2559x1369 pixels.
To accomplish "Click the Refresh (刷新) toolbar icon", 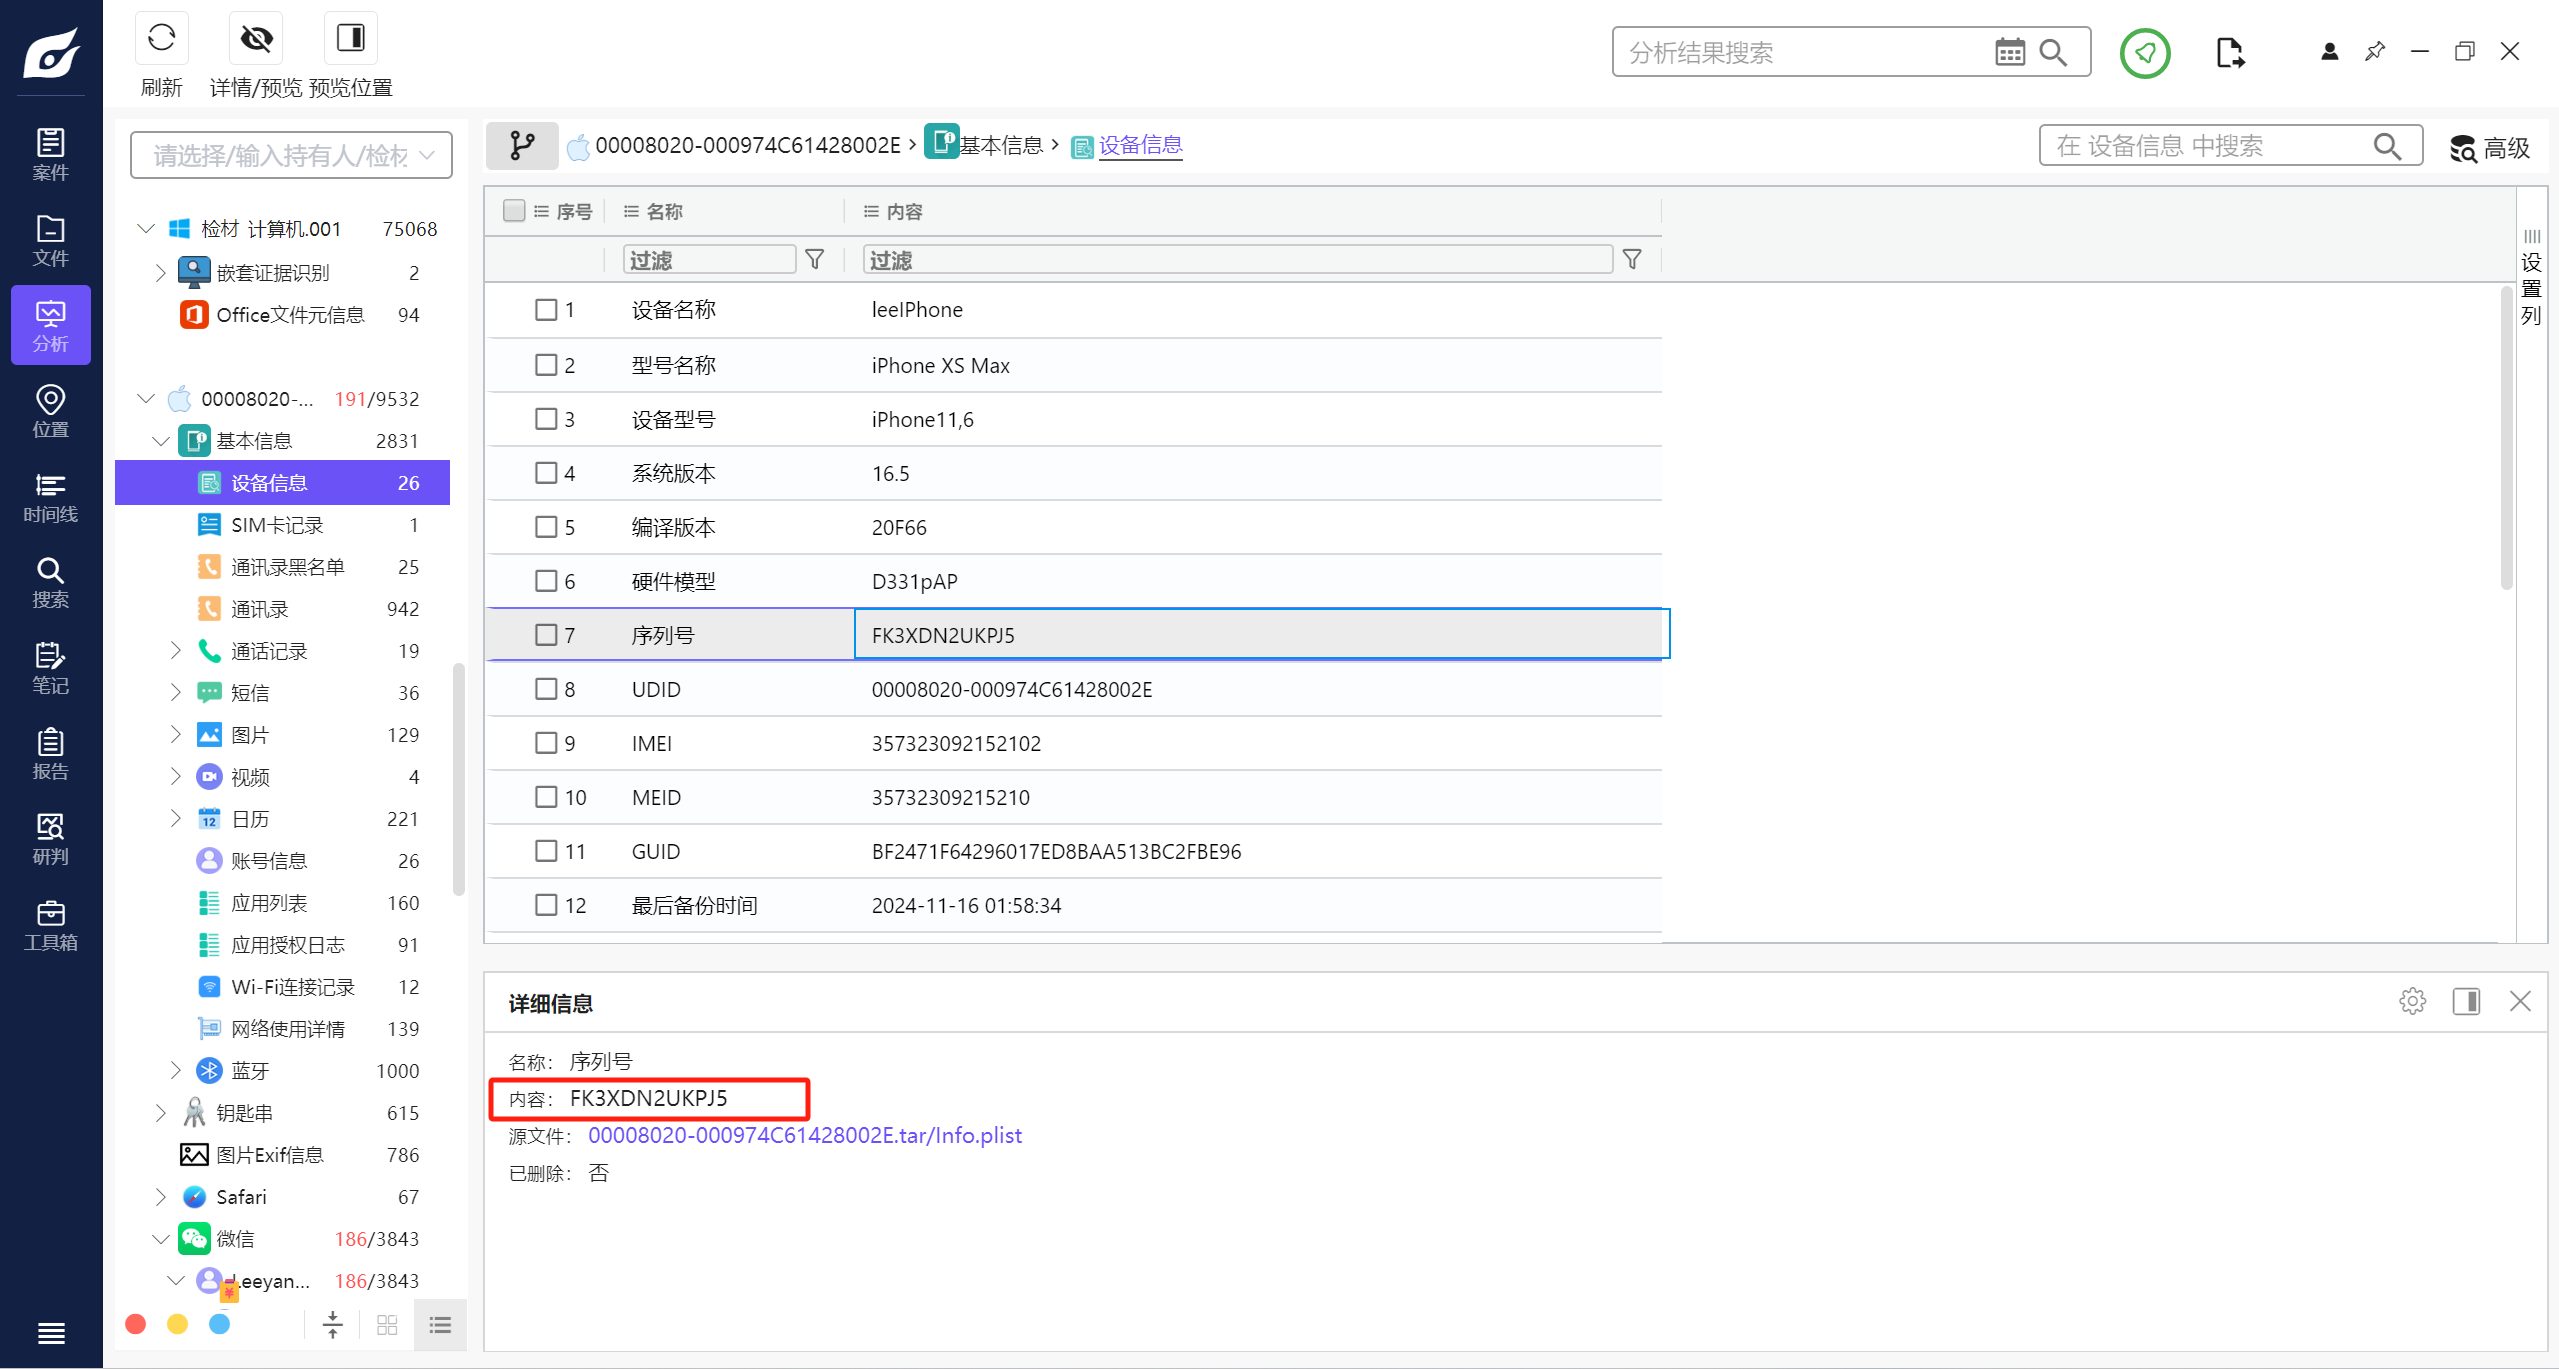I will (x=161, y=40).
